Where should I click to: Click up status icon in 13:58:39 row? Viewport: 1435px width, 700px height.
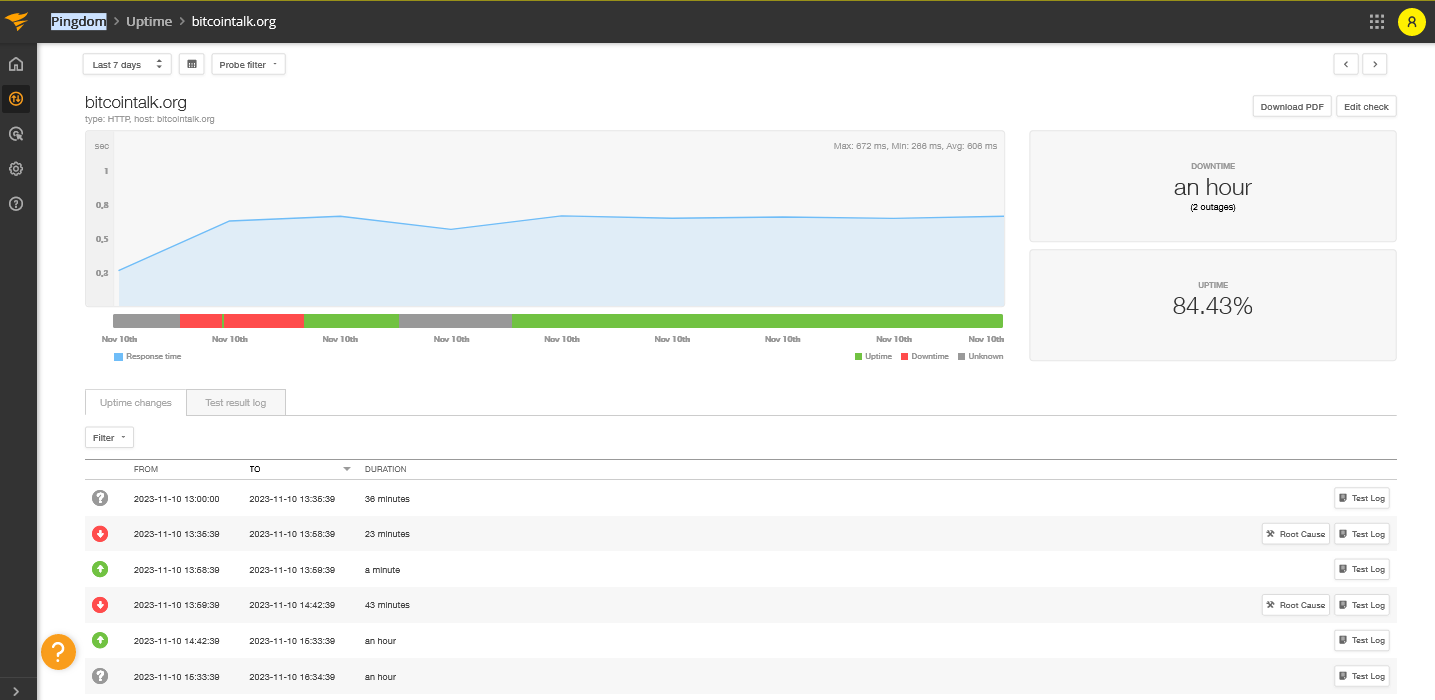tap(100, 569)
